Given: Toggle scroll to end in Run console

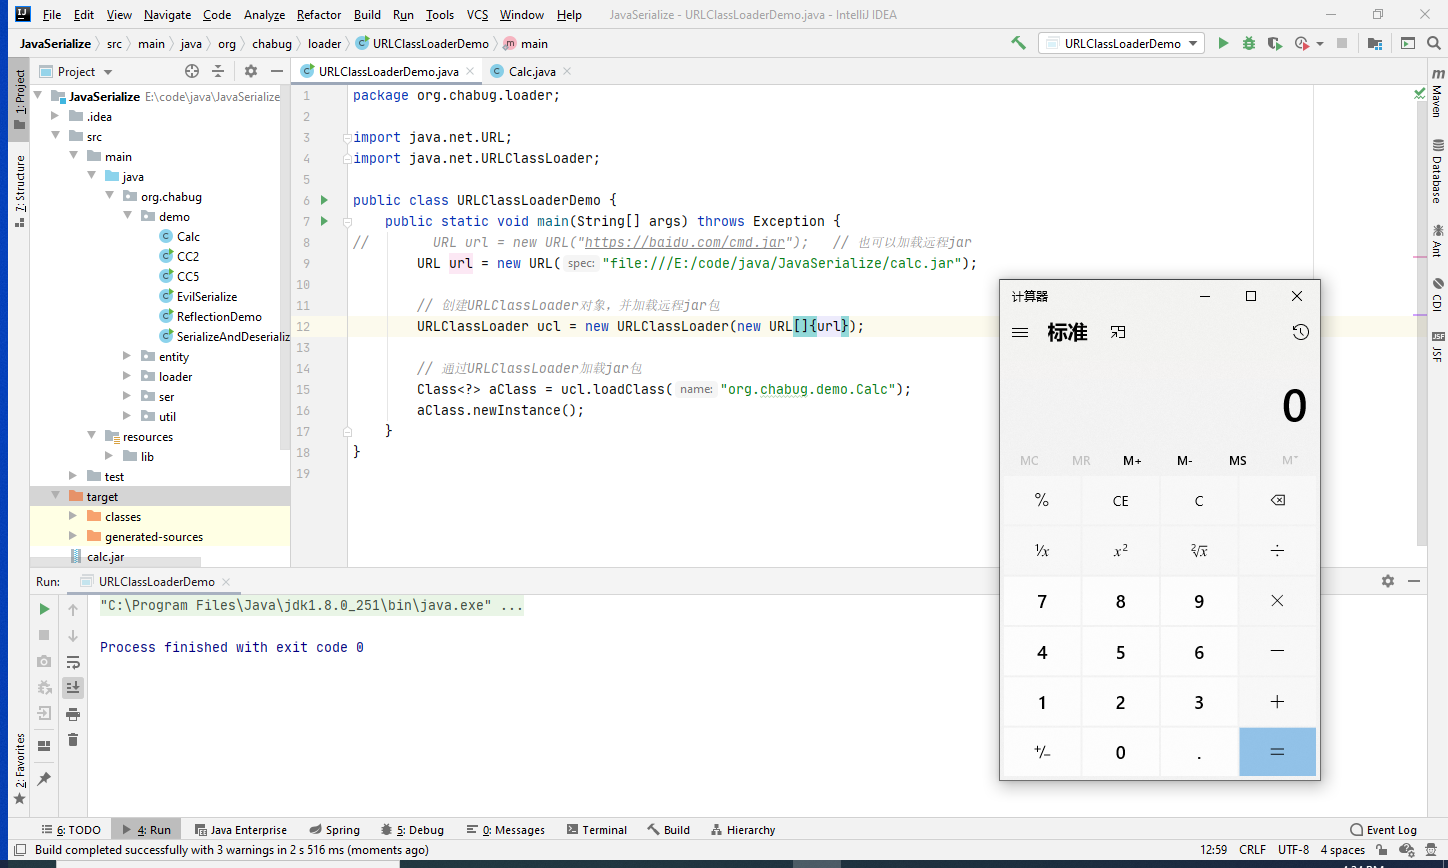Looking at the screenshot, I should [73, 687].
